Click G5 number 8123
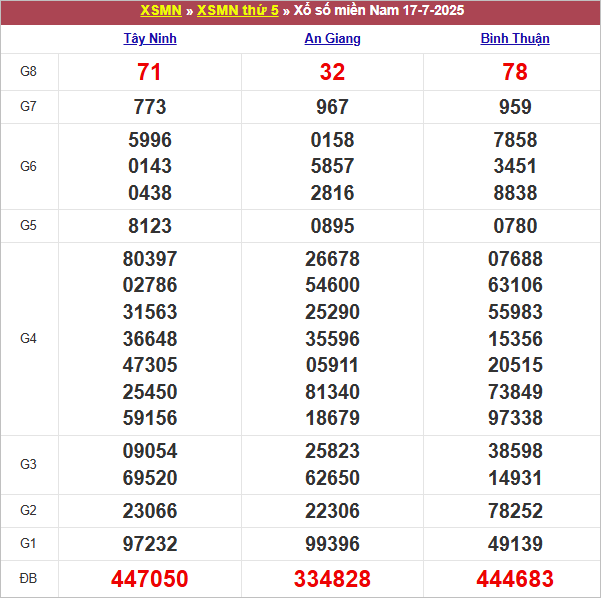Viewport: 601px width, 598px height. 150,226
